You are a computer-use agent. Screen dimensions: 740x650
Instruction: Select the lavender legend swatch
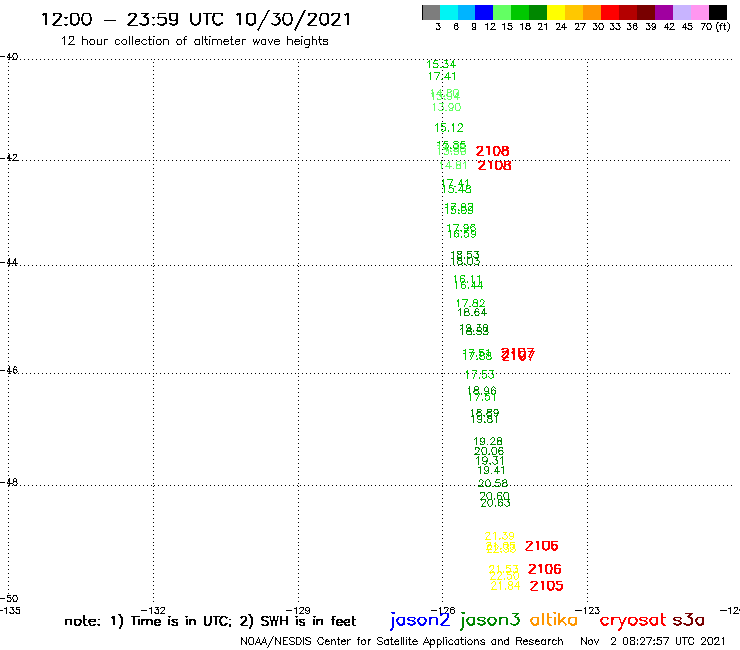coord(681,12)
